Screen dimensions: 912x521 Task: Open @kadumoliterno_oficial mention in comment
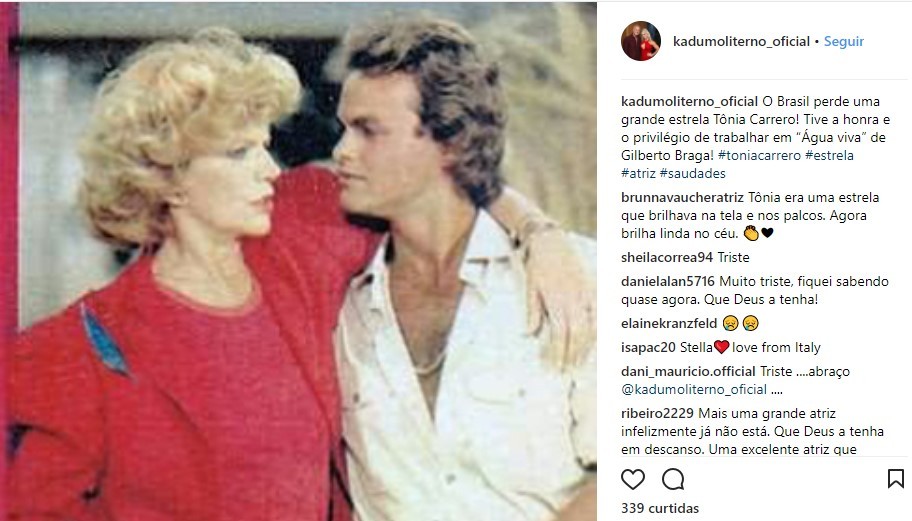click(x=694, y=390)
